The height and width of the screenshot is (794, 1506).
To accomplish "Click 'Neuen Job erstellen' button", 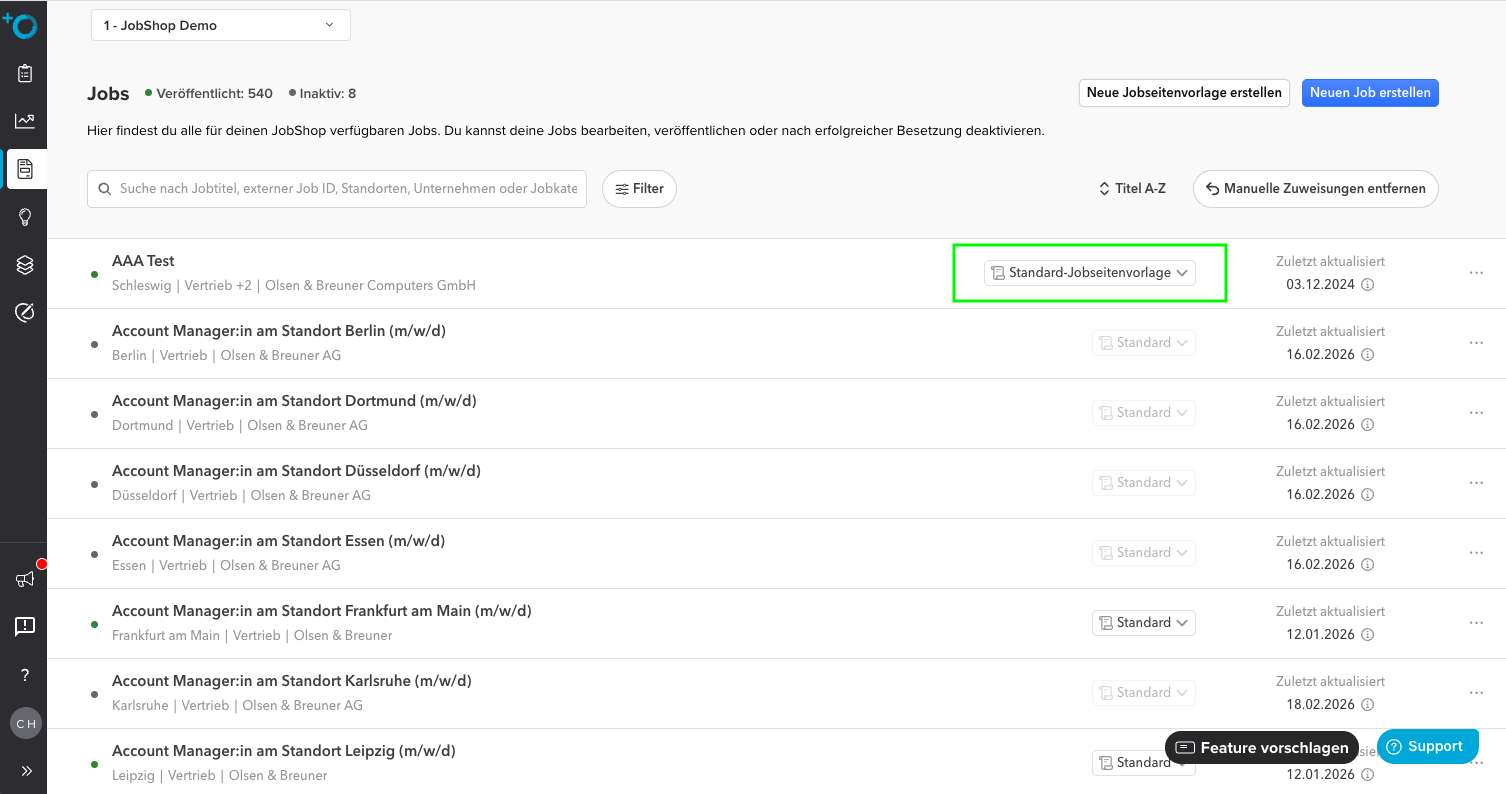I will pyautogui.click(x=1369, y=93).
